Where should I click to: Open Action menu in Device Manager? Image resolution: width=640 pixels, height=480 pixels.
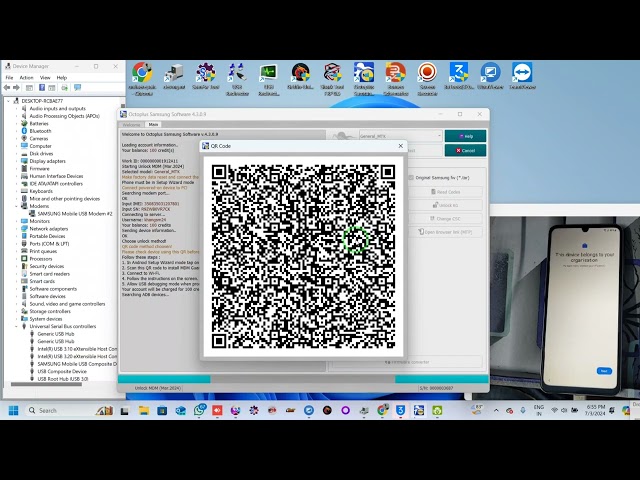coord(27,78)
